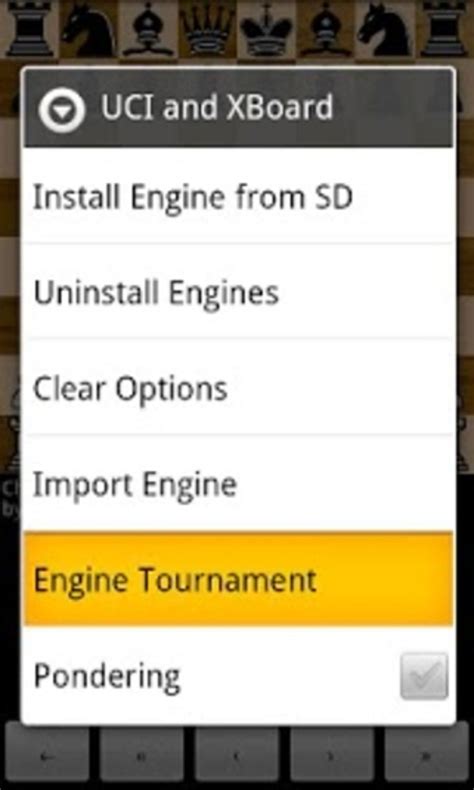
Task: Click the UCI and XBoard dialog title
Action: 217,107
